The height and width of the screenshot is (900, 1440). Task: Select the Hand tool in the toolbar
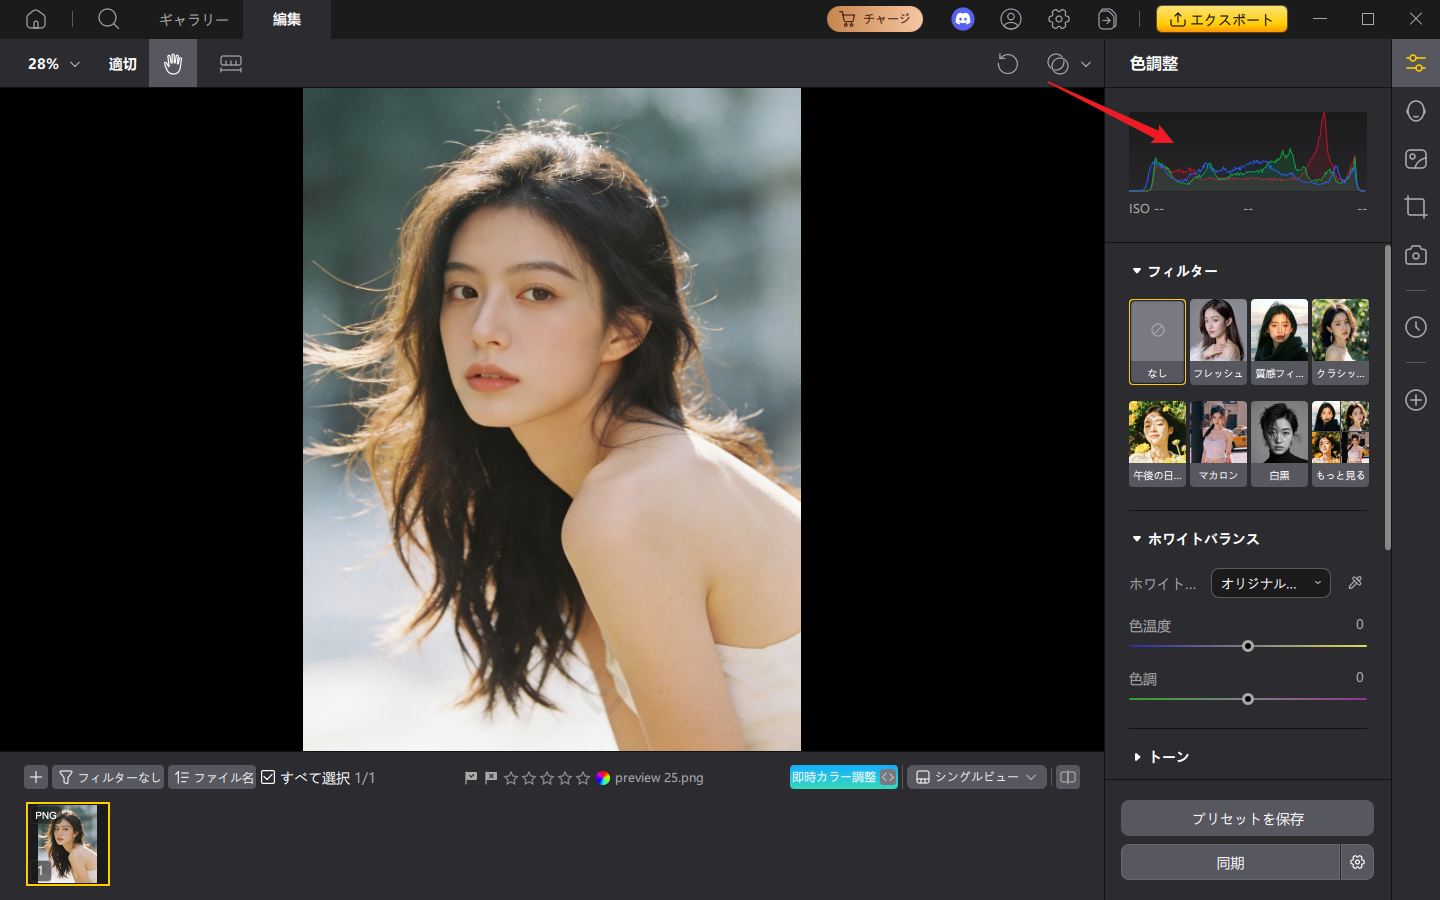coord(172,63)
